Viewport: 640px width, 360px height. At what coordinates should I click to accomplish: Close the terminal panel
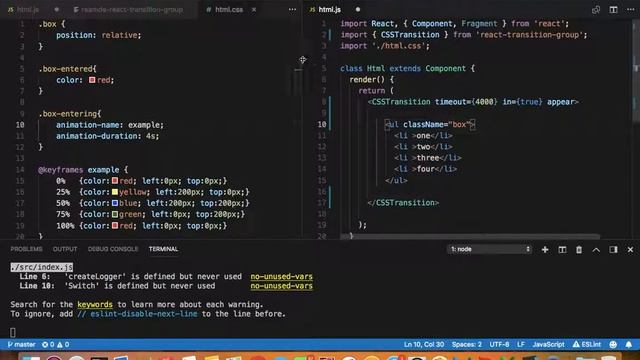[x=630, y=249]
